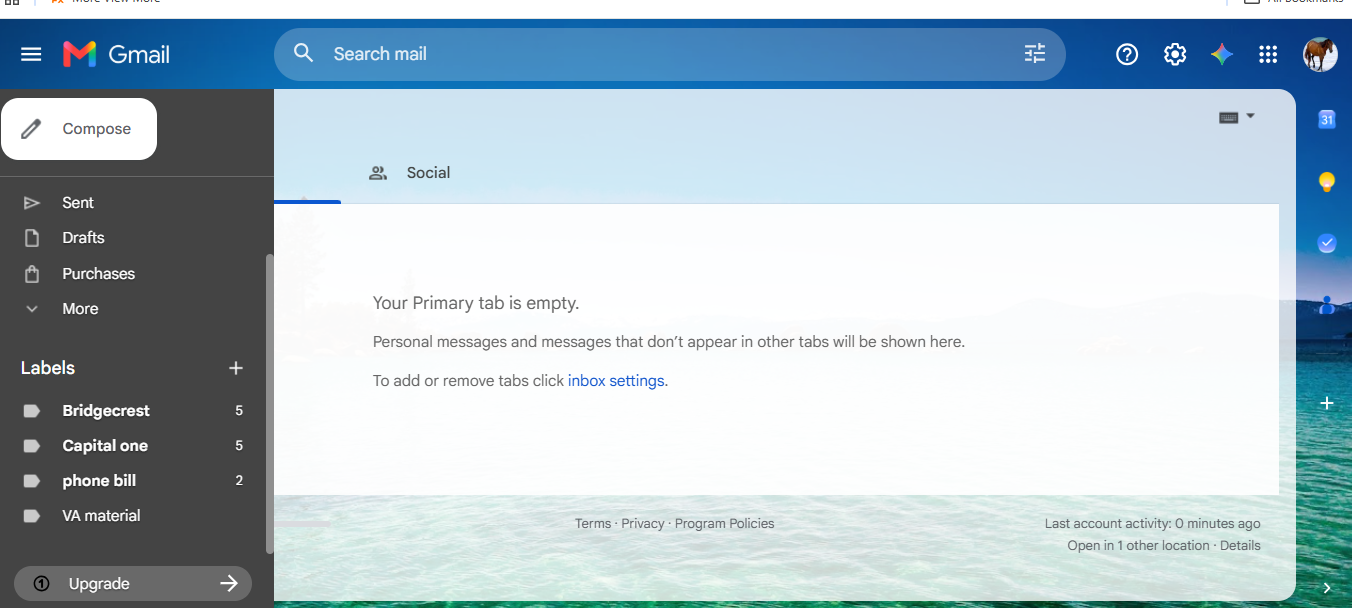Click the Social tab people icon

(x=378, y=173)
